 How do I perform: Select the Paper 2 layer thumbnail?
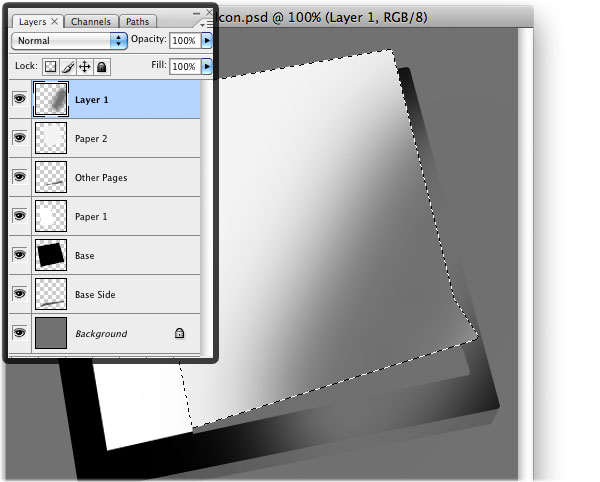(51, 138)
